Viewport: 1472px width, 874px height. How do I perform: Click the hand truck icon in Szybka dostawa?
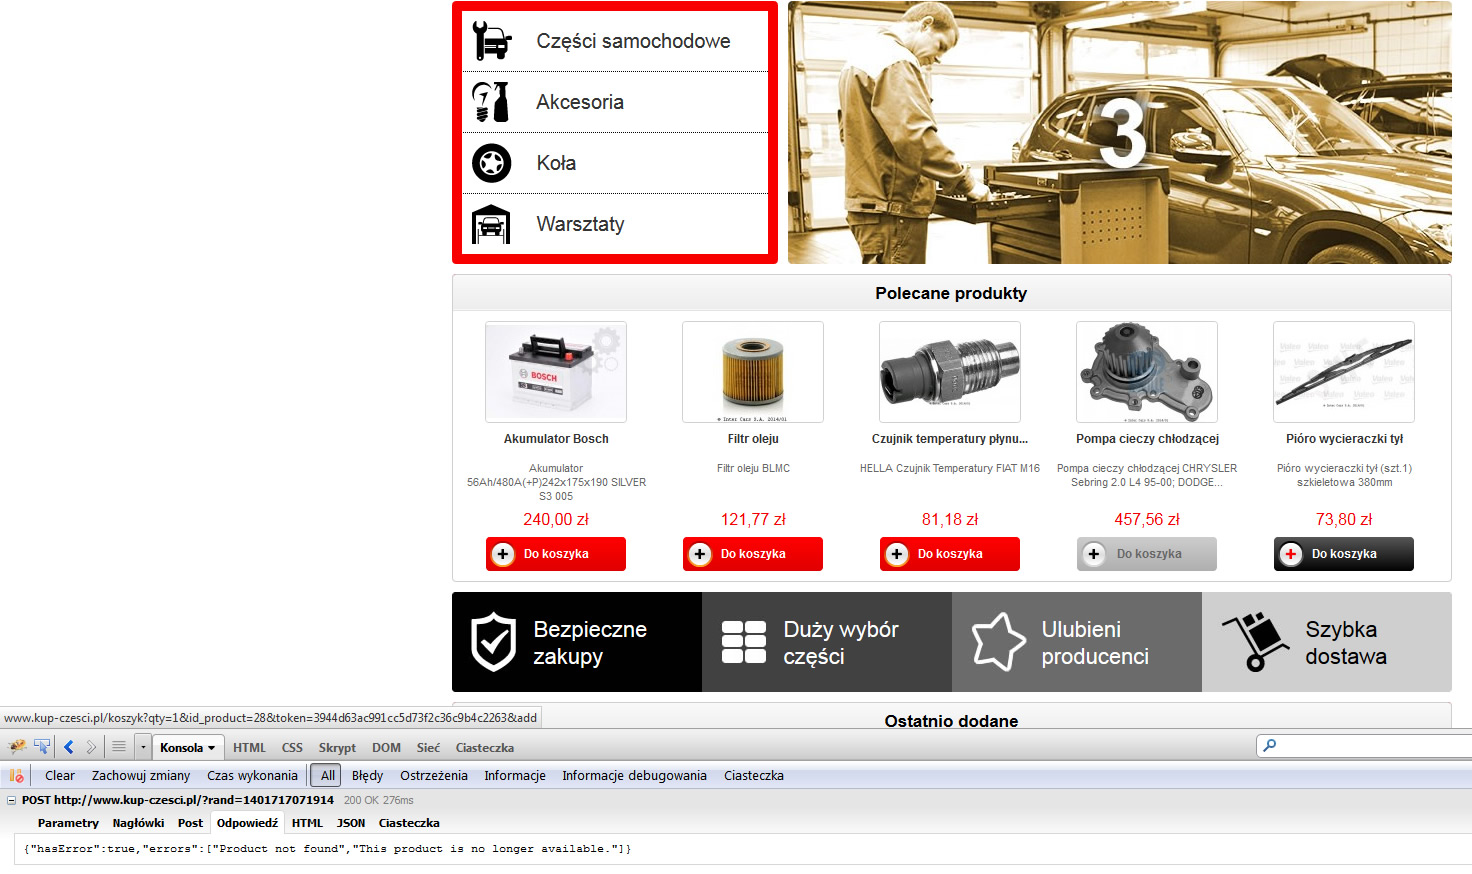click(x=1255, y=642)
